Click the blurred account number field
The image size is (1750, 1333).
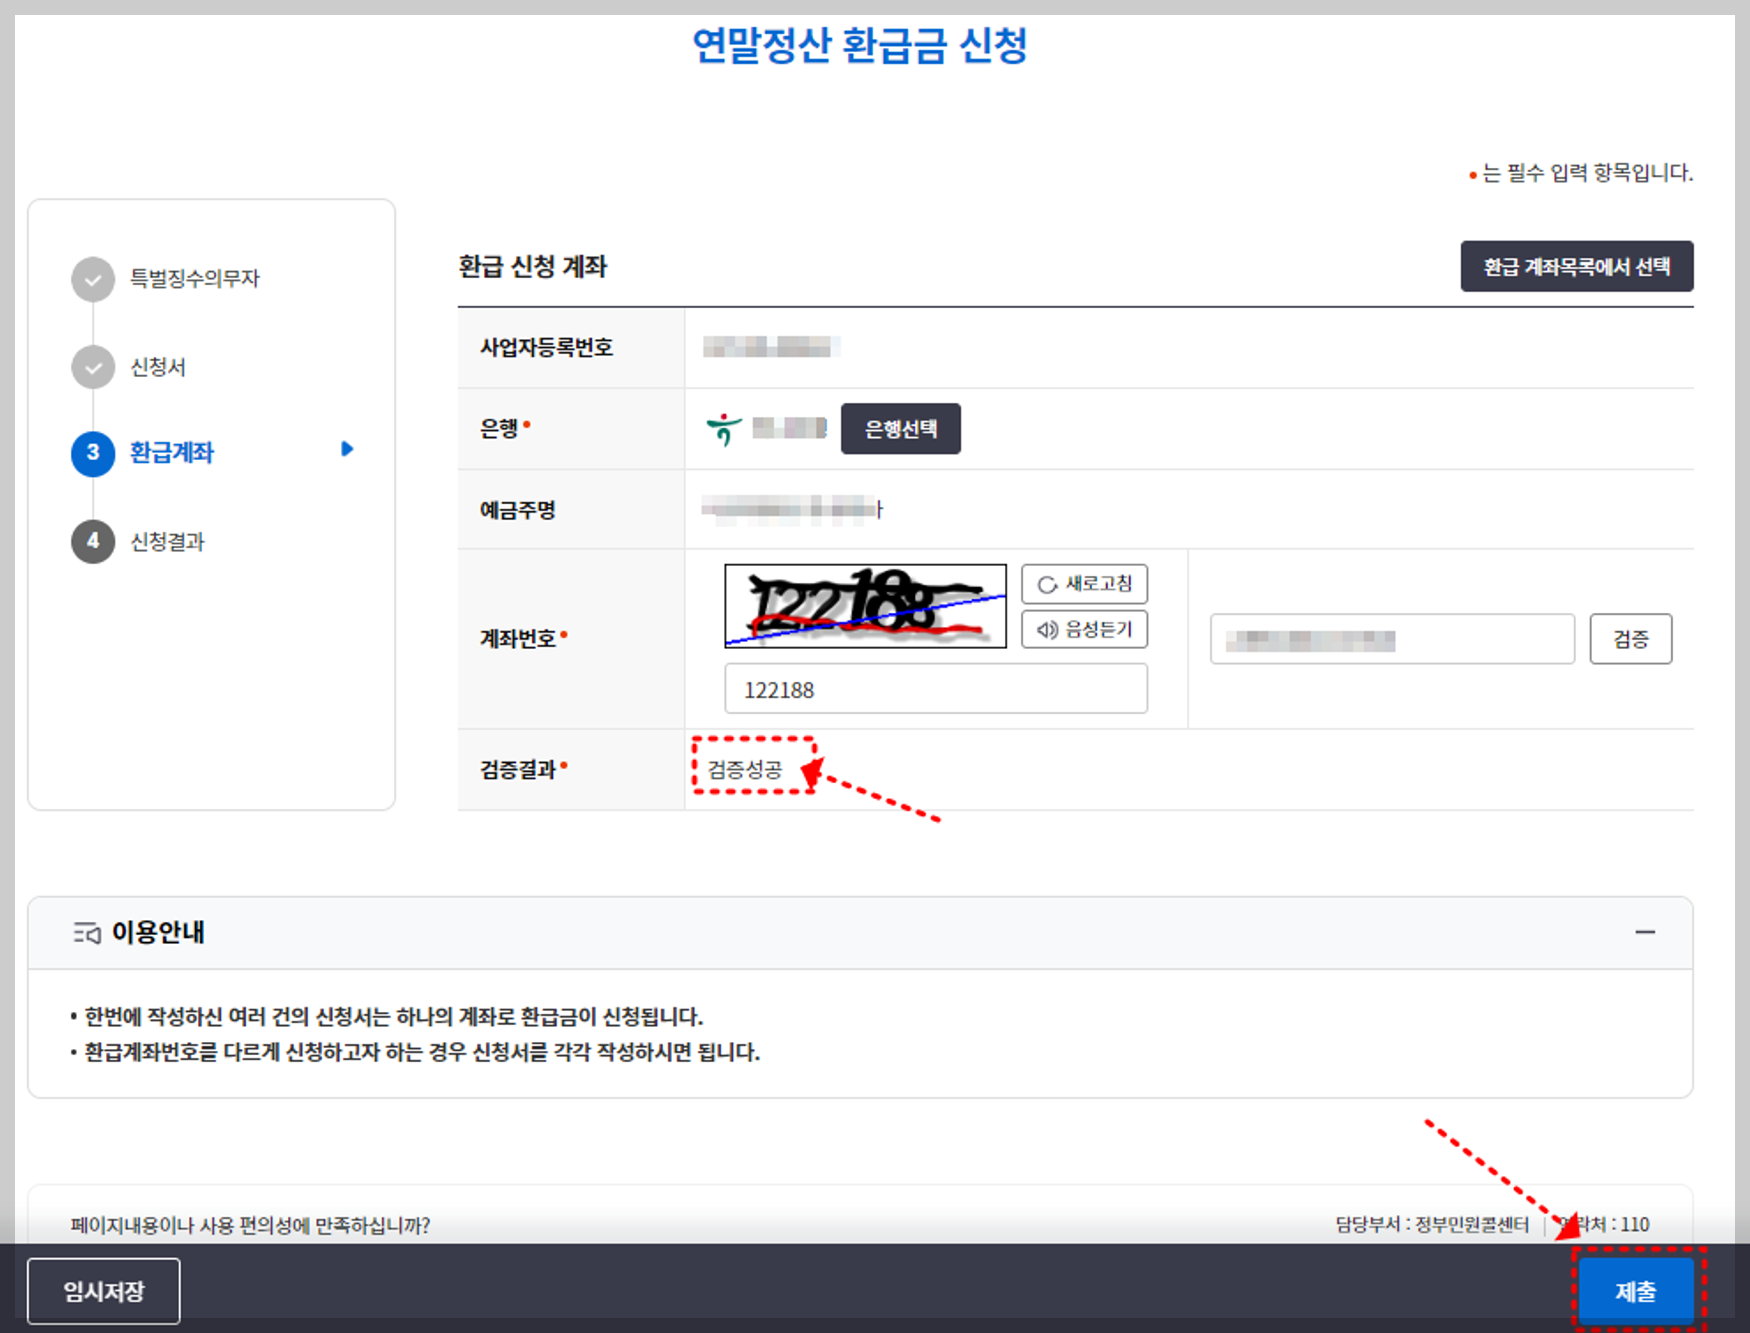pyautogui.click(x=1392, y=639)
